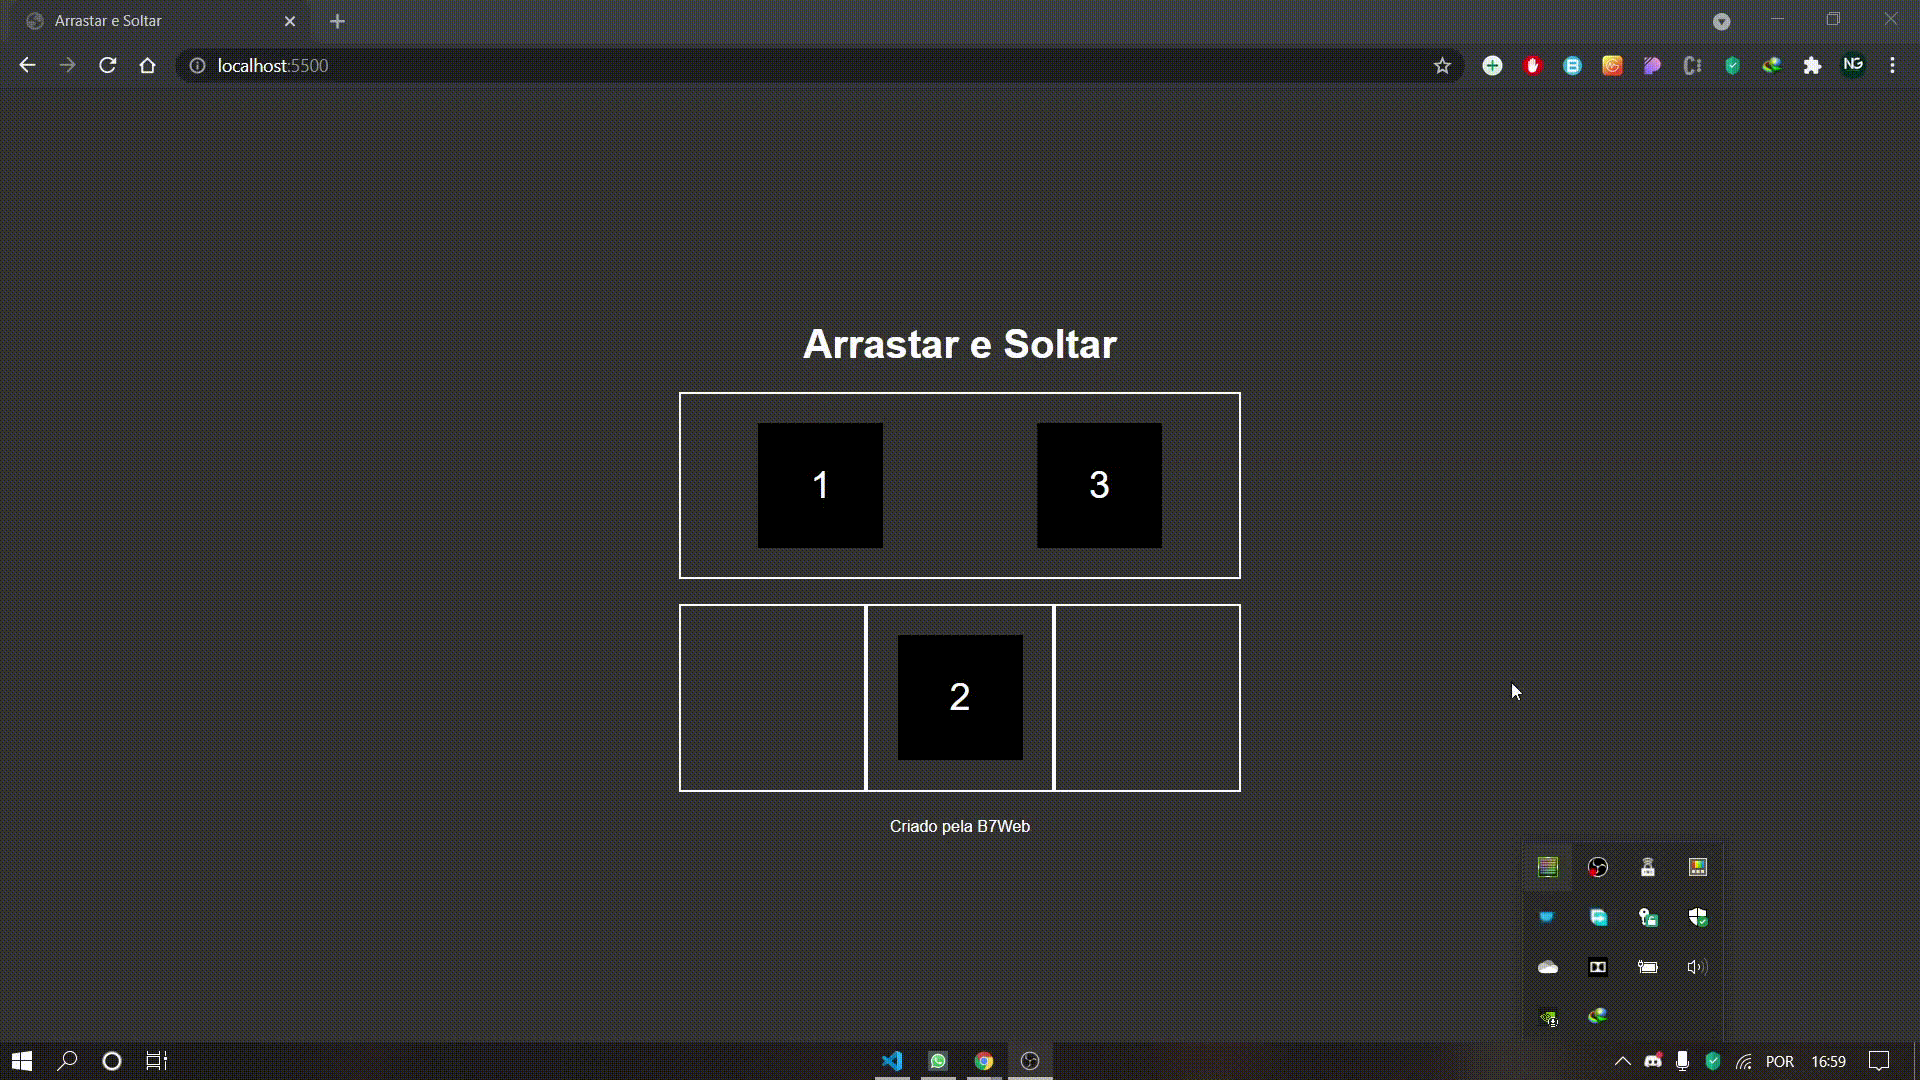Click the NG profile avatar in the toolbar
The width and height of the screenshot is (1920, 1080).
coord(1854,65)
